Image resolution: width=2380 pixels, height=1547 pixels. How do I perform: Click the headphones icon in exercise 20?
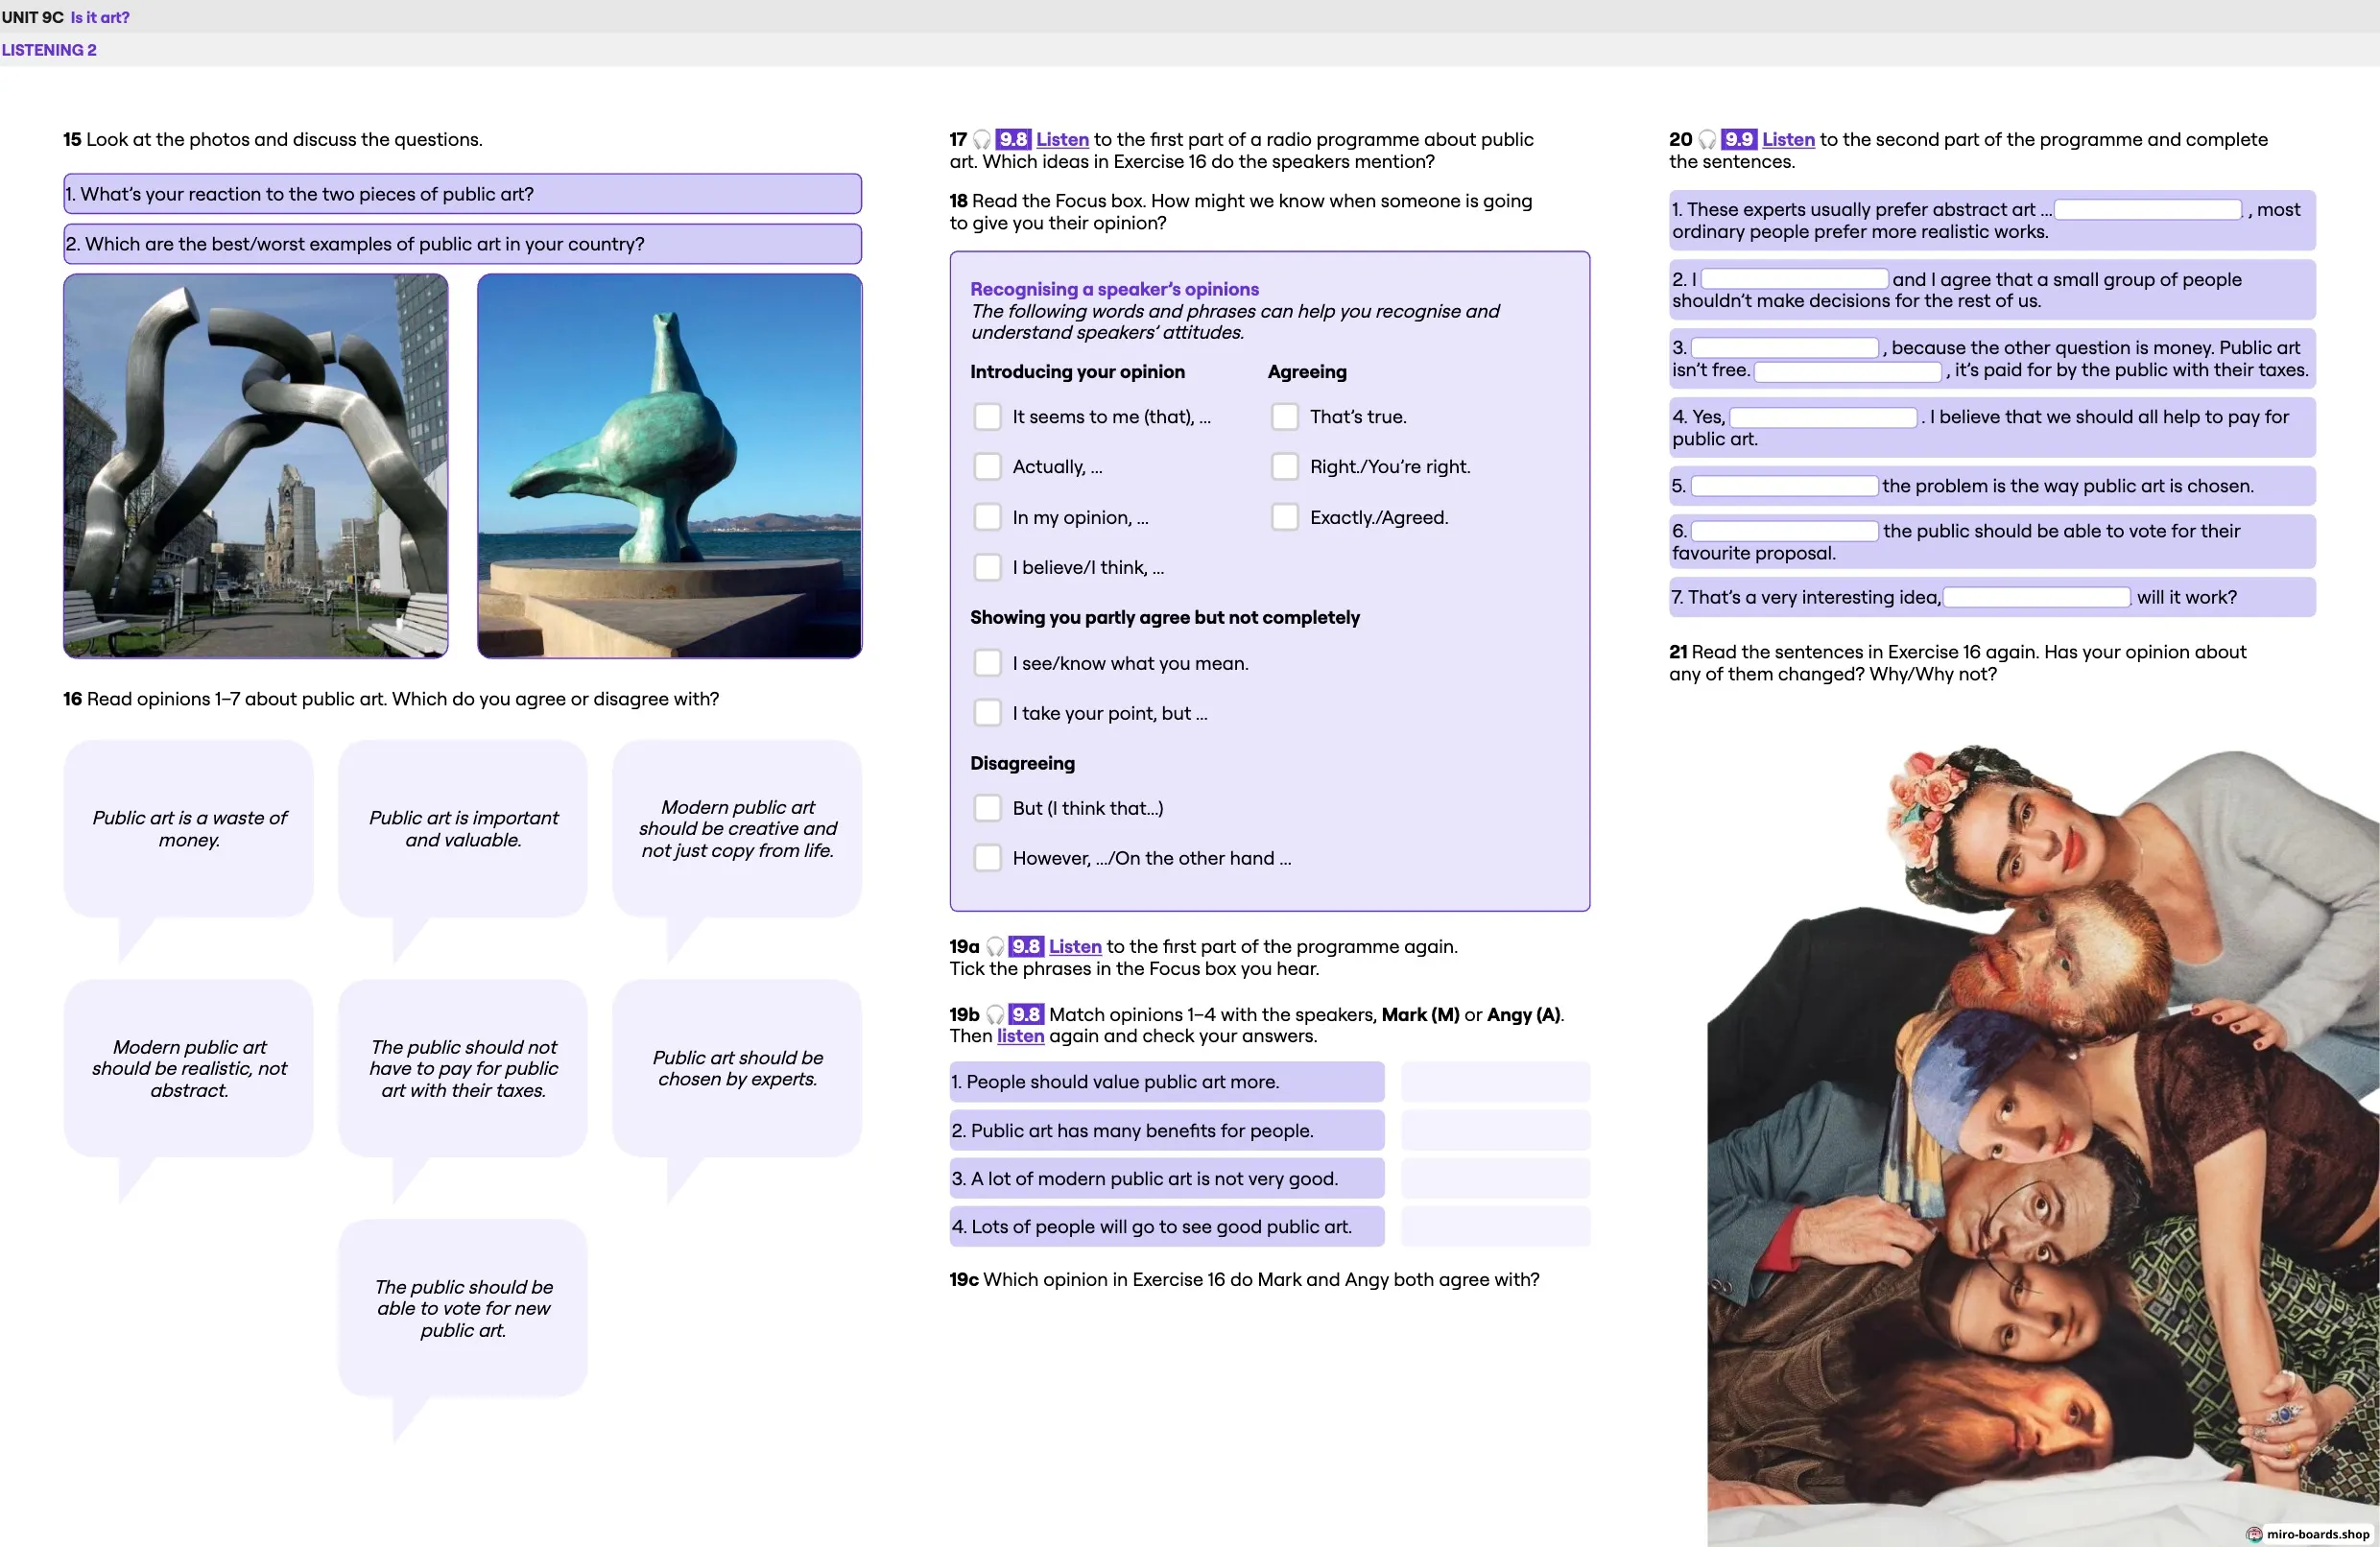click(x=1707, y=140)
